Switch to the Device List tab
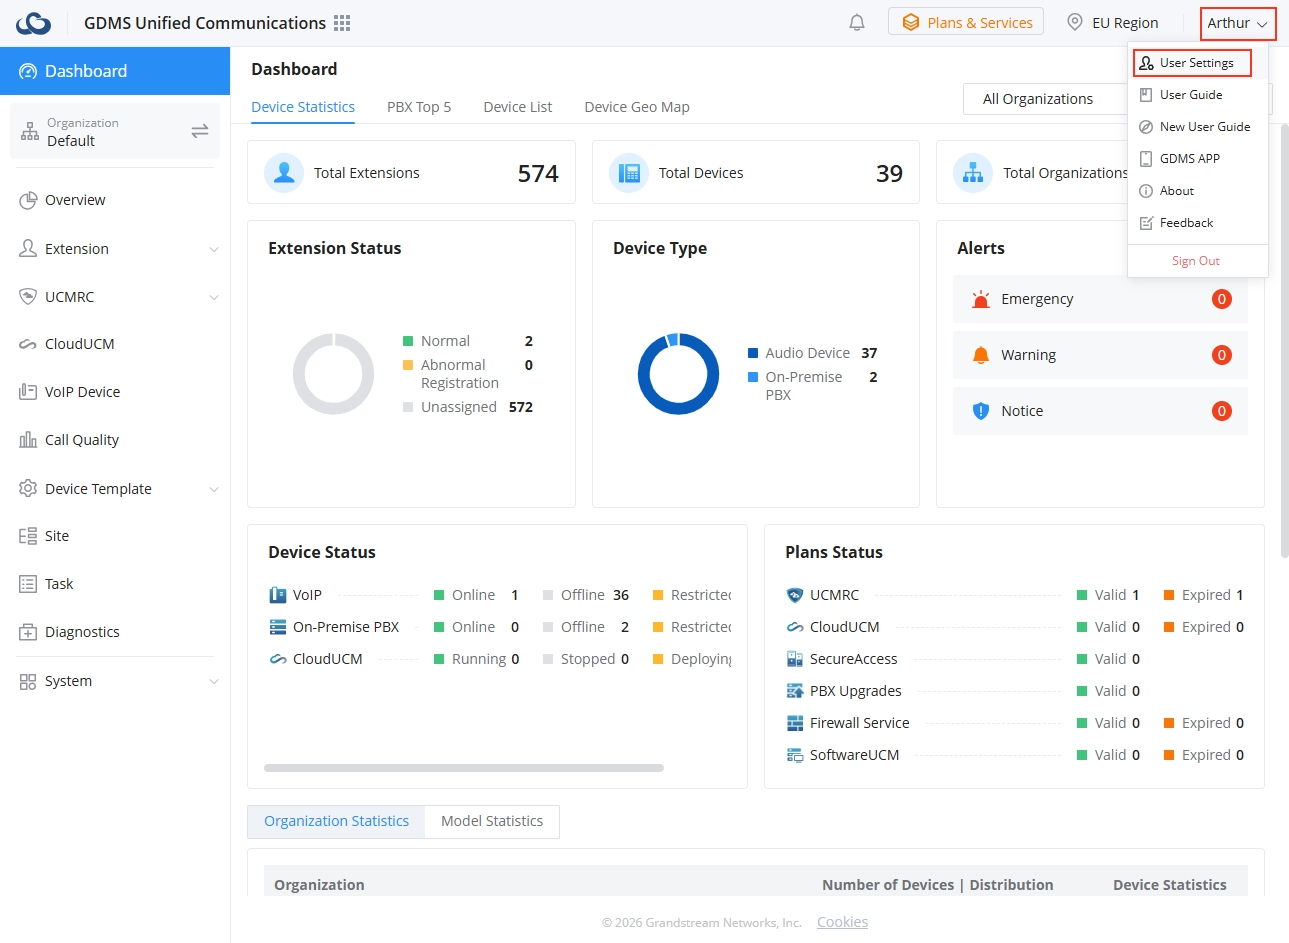 pos(517,107)
